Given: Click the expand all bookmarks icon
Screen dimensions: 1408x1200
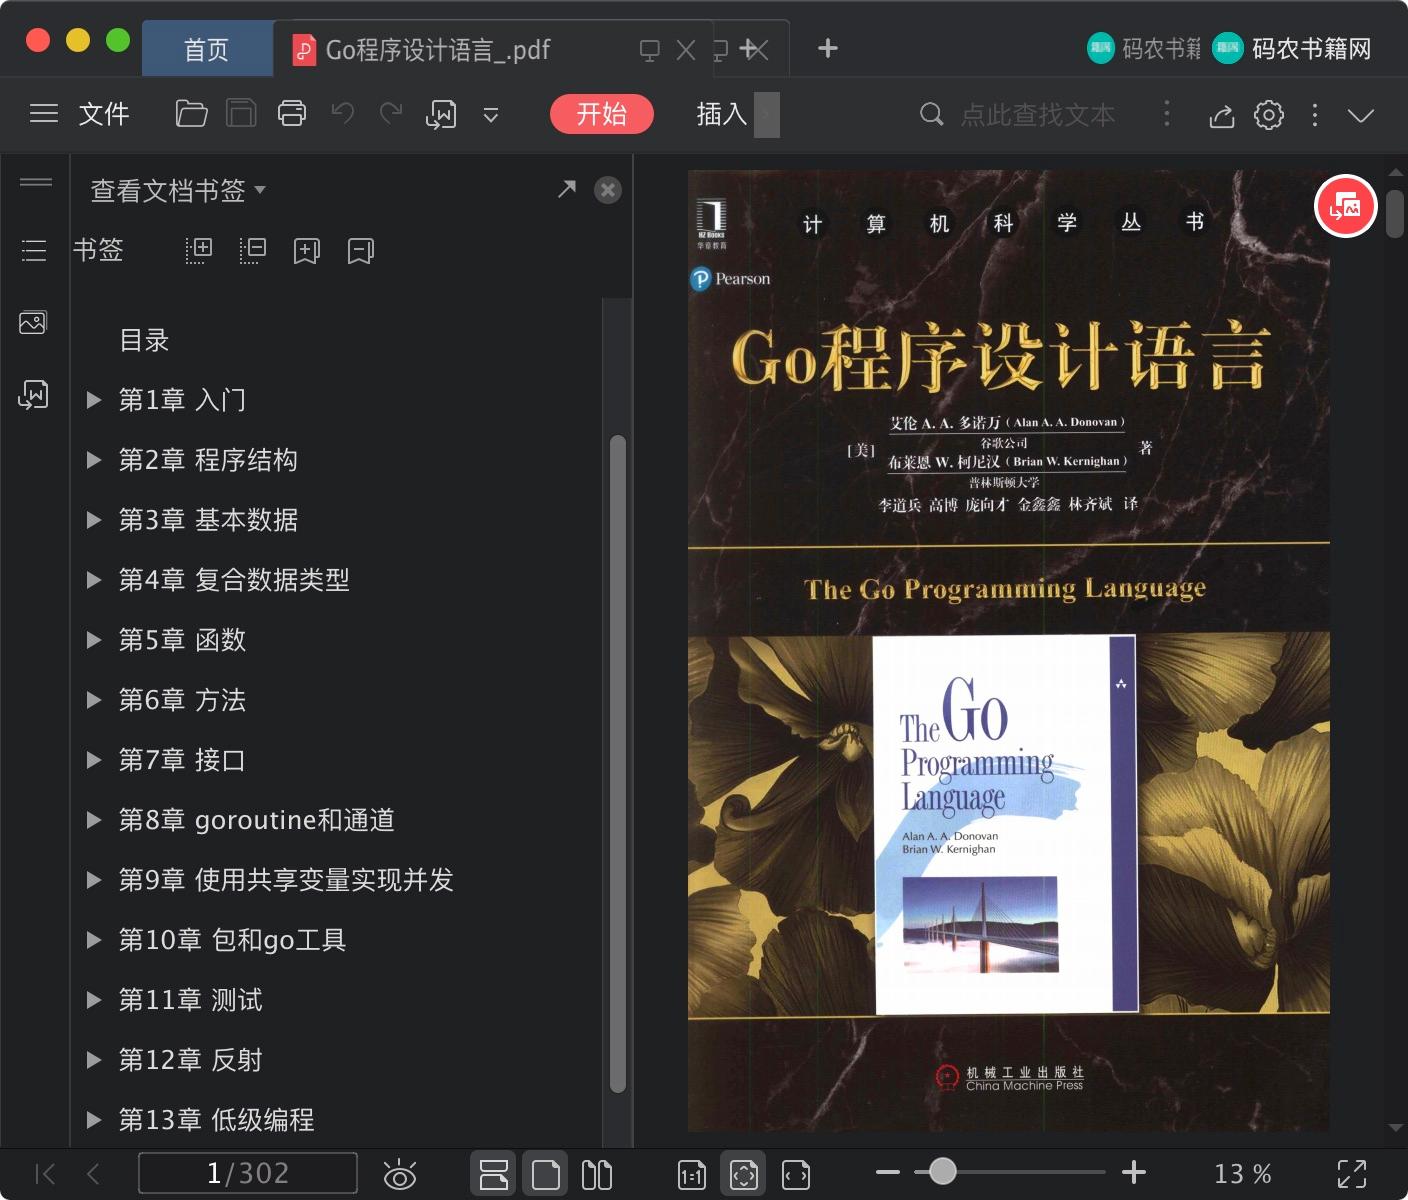Looking at the screenshot, I should 199,250.
